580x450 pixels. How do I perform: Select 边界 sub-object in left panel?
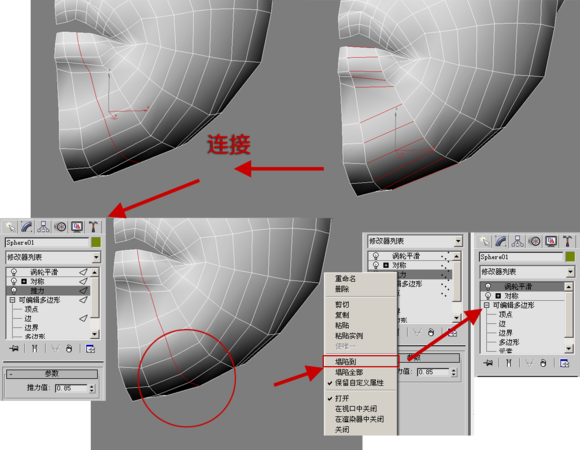(31, 328)
